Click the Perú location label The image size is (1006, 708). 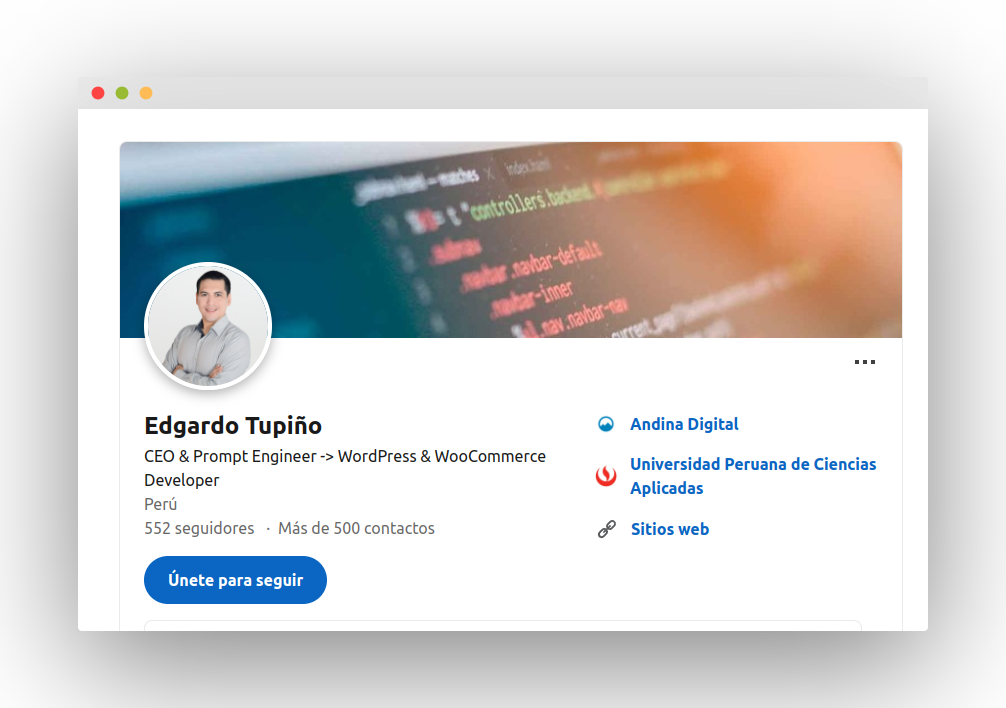(160, 504)
